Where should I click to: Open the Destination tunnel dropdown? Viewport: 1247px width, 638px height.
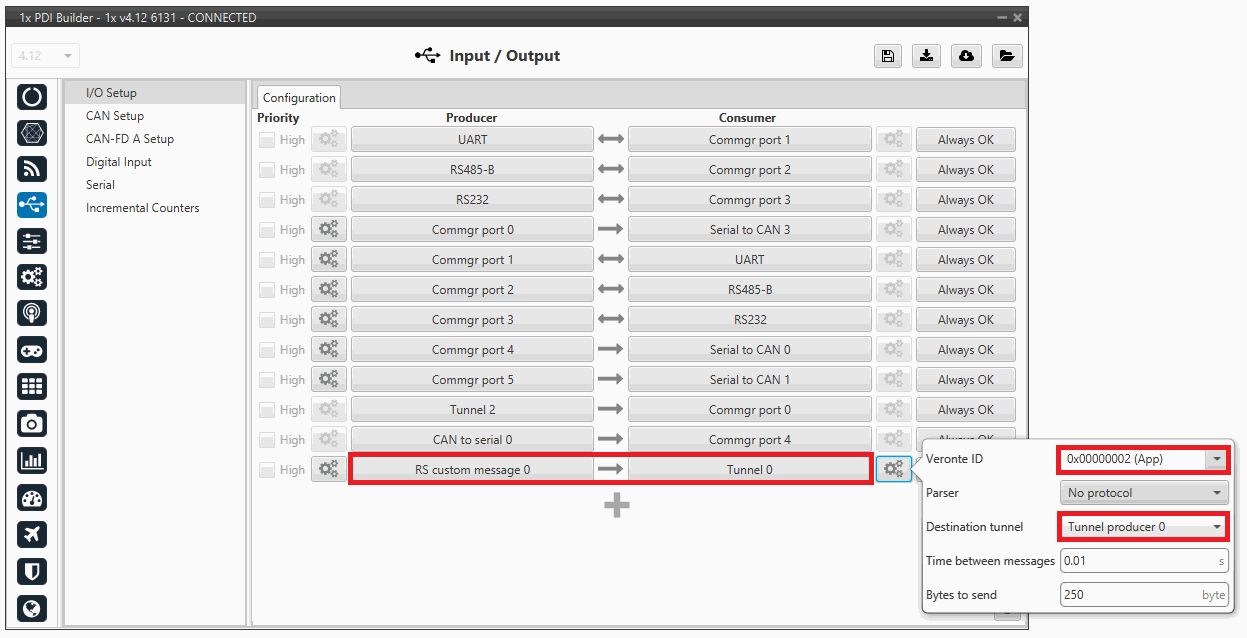(1143, 527)
